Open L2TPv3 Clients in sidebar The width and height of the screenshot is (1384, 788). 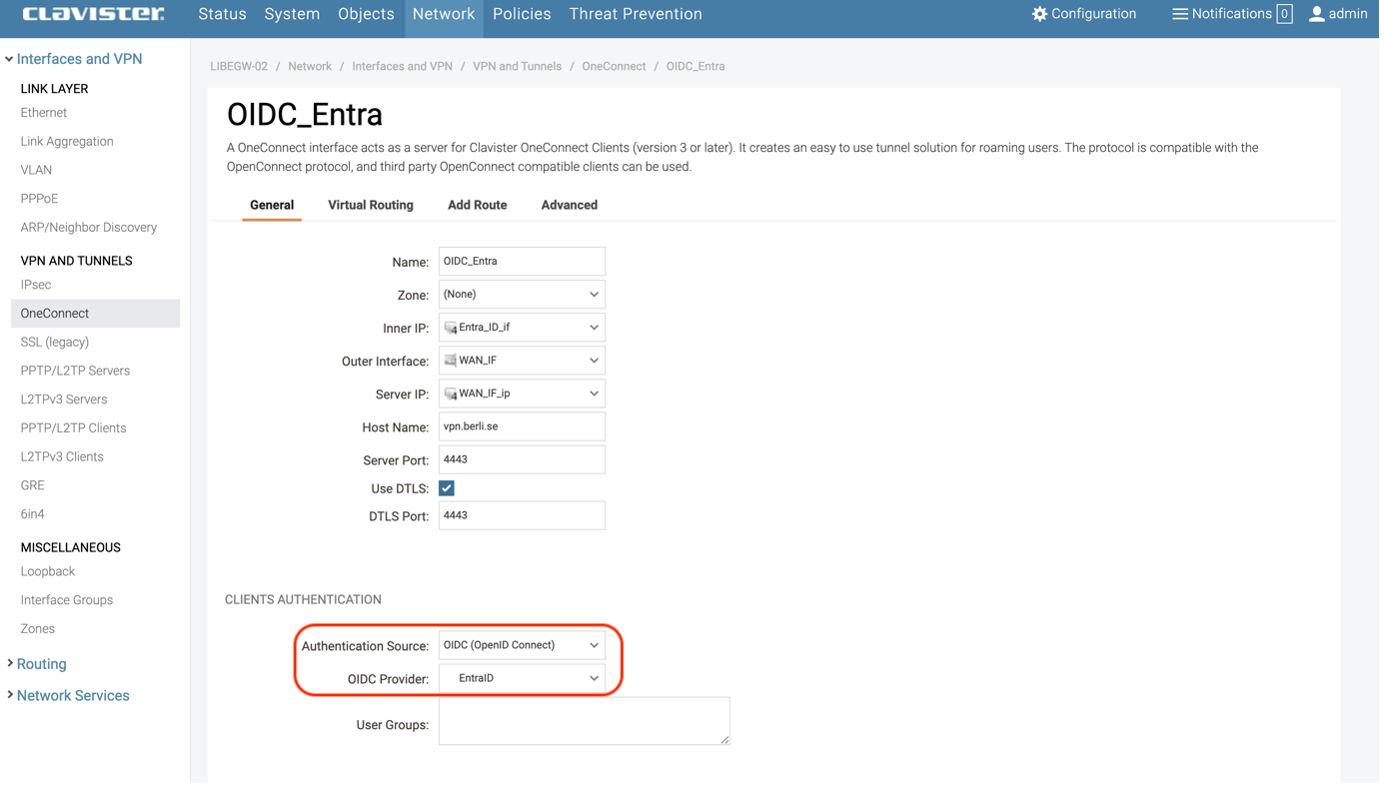62,457
